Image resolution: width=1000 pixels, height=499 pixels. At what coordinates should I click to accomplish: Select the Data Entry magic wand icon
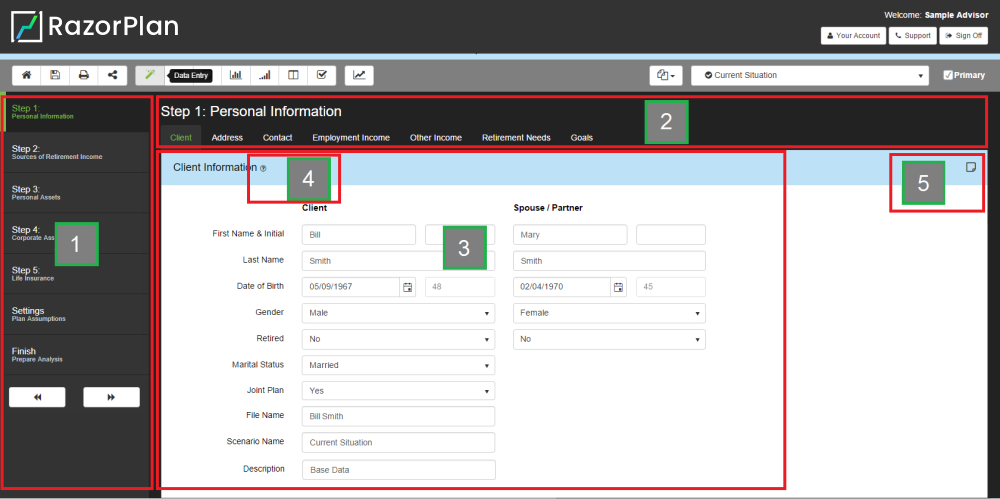[149, 75]
